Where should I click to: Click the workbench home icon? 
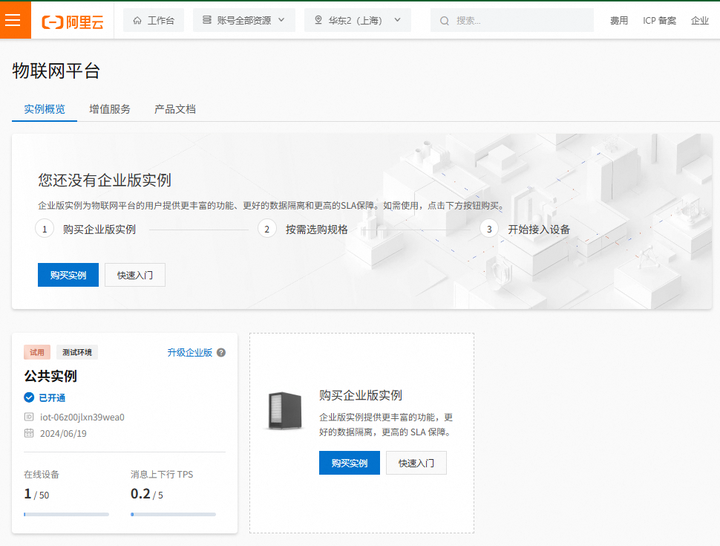click(137, 20)
